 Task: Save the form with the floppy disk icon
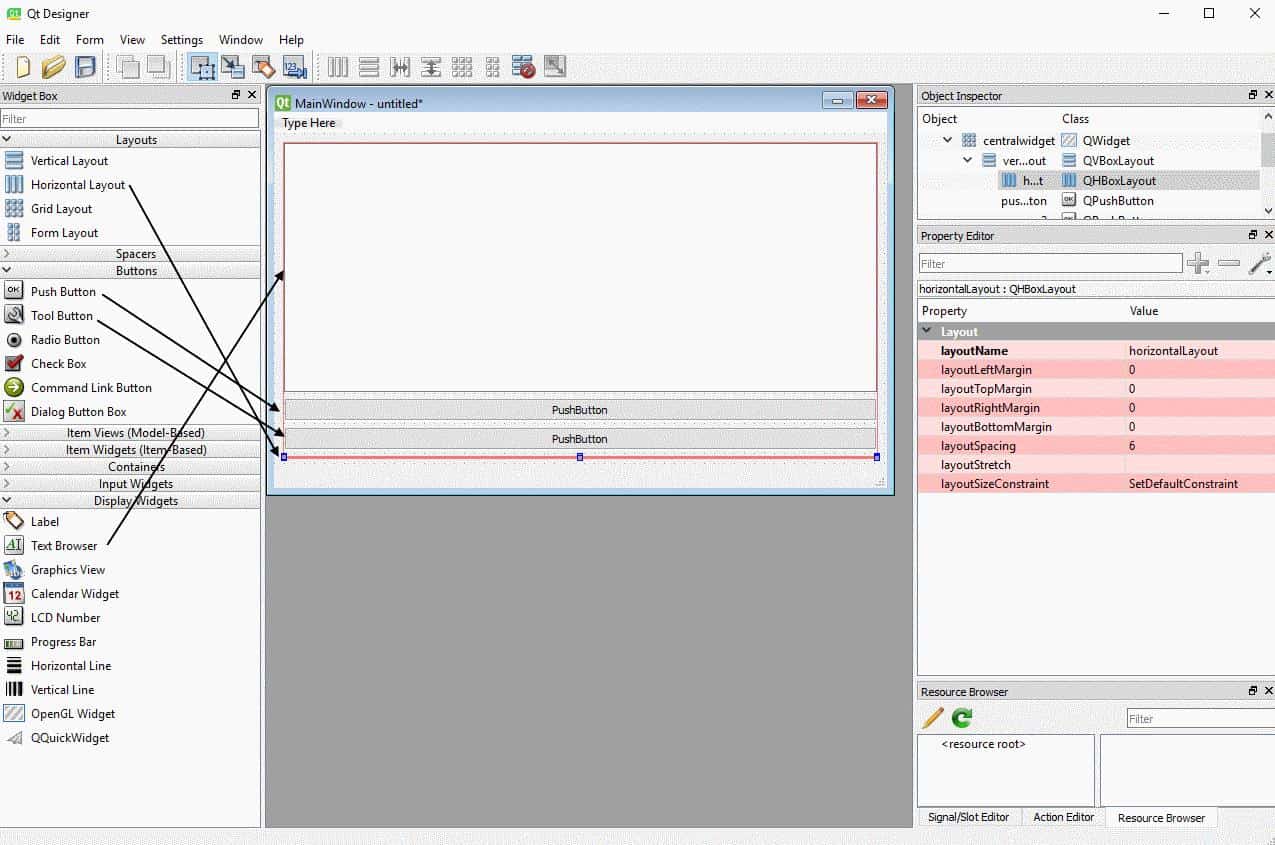pos(85,67)
